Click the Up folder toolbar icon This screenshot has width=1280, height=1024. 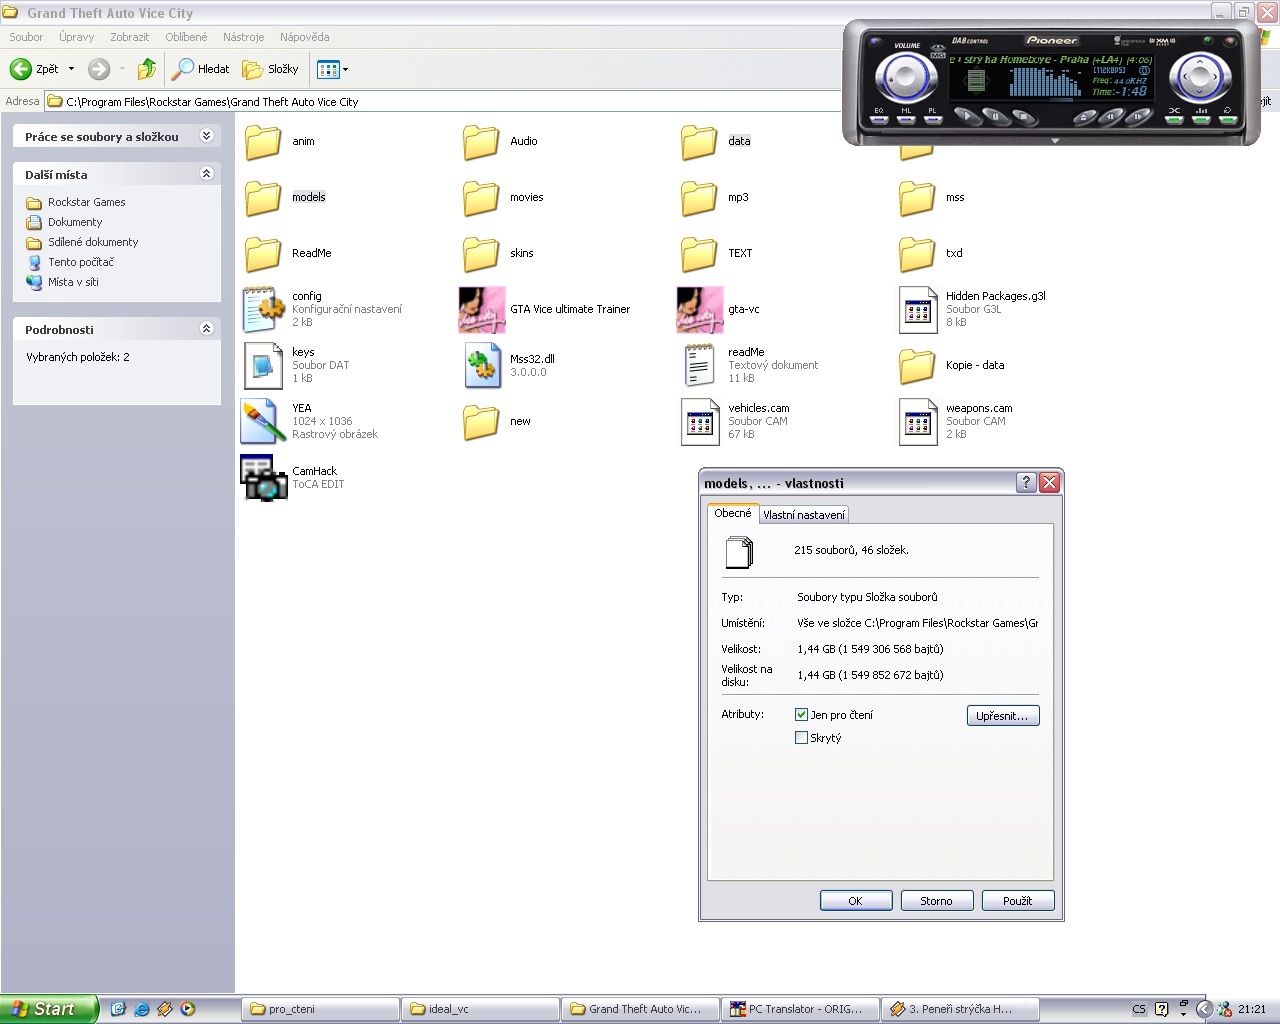147,69
